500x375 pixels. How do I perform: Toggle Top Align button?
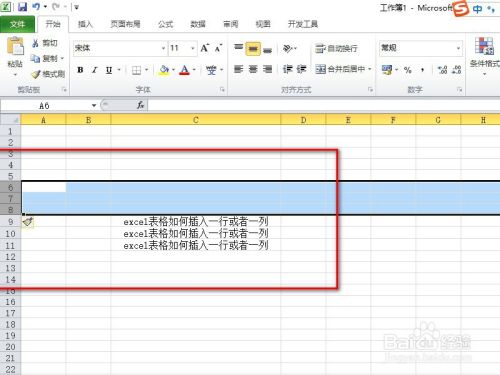point(238,48)
